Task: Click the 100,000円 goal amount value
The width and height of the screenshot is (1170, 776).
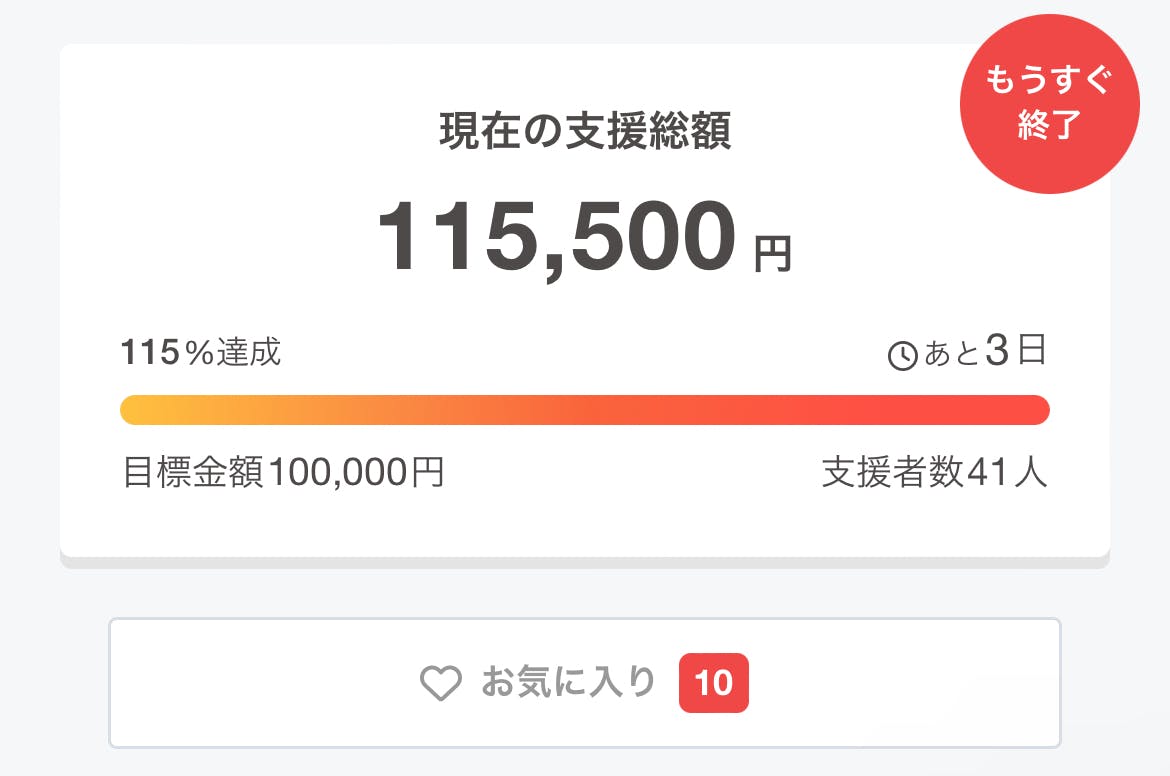Action: (356, 472)
